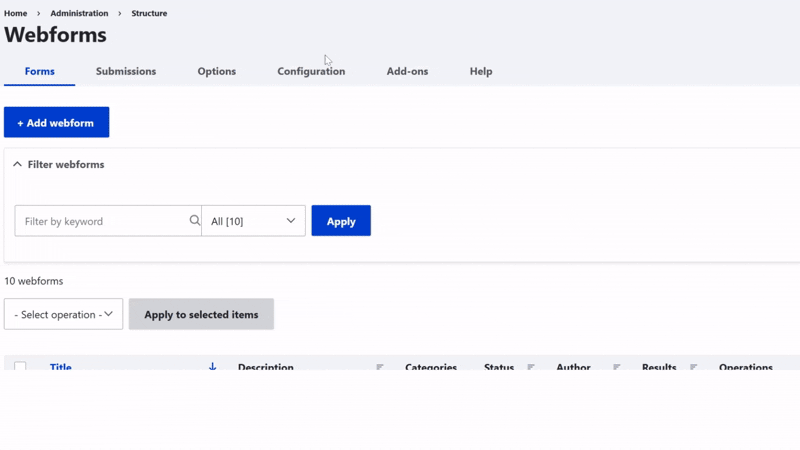Click Apply to selected items button
This screenshot has width=800, height=450.
point(202,314)
